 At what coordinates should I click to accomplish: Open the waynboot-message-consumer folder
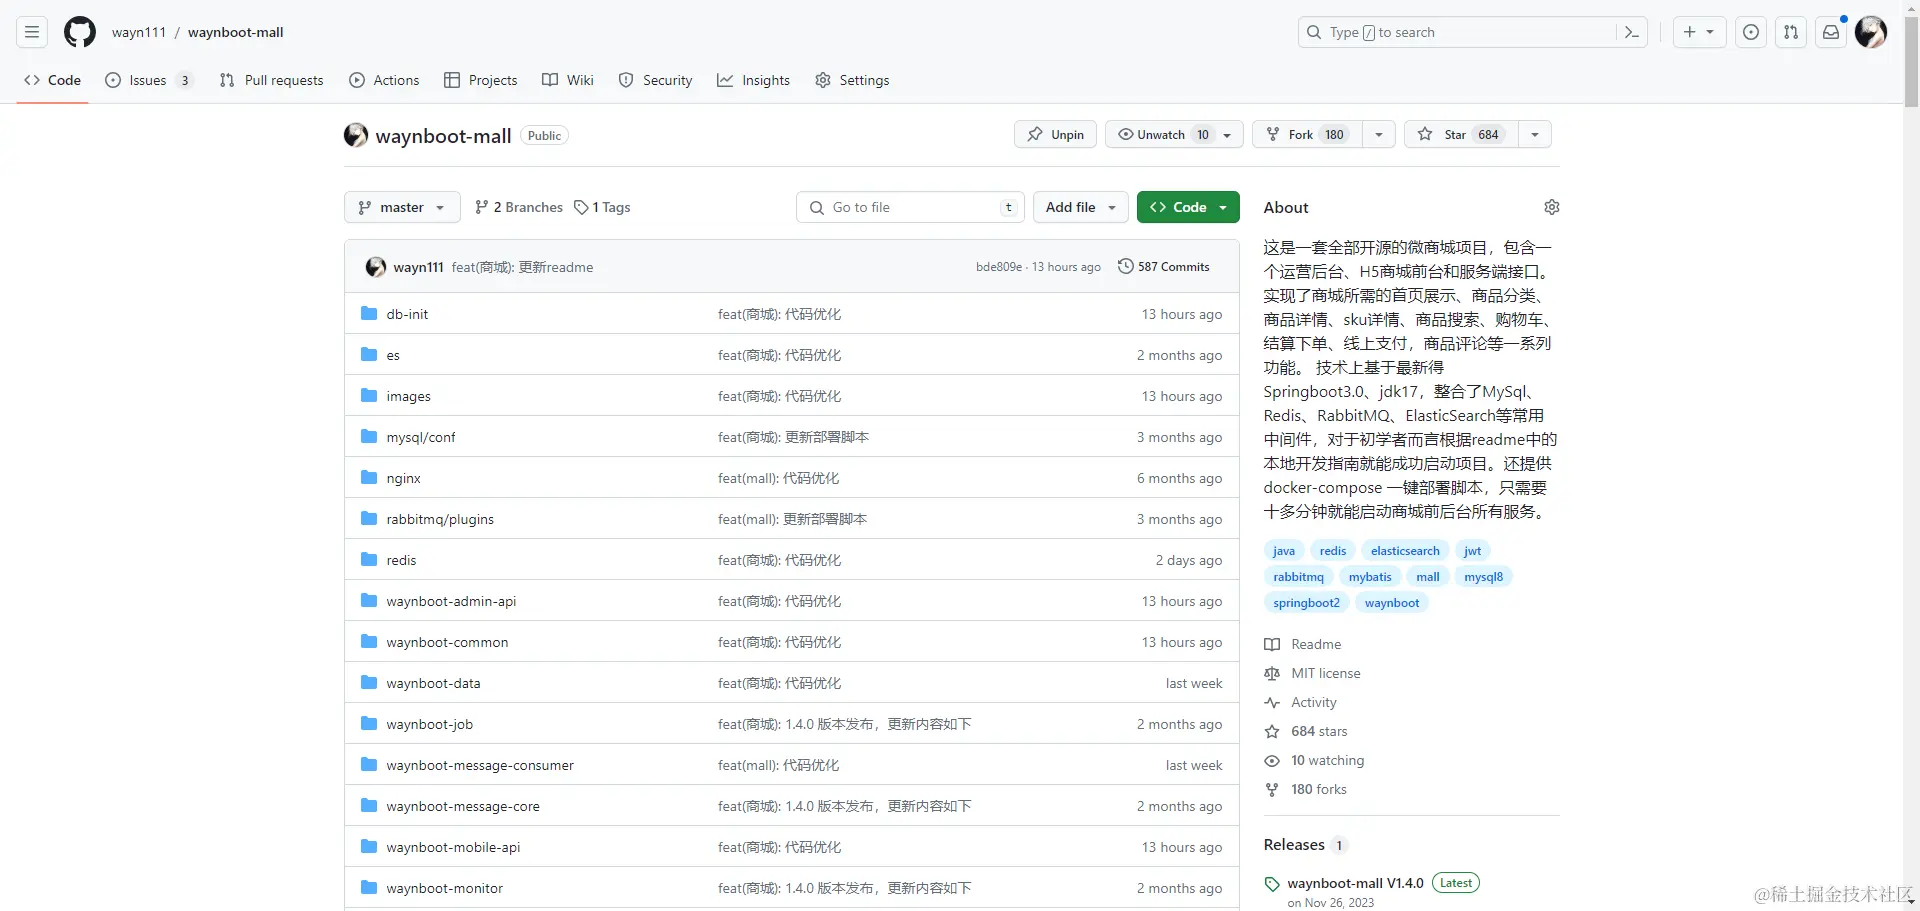click(x=480, y=765)
